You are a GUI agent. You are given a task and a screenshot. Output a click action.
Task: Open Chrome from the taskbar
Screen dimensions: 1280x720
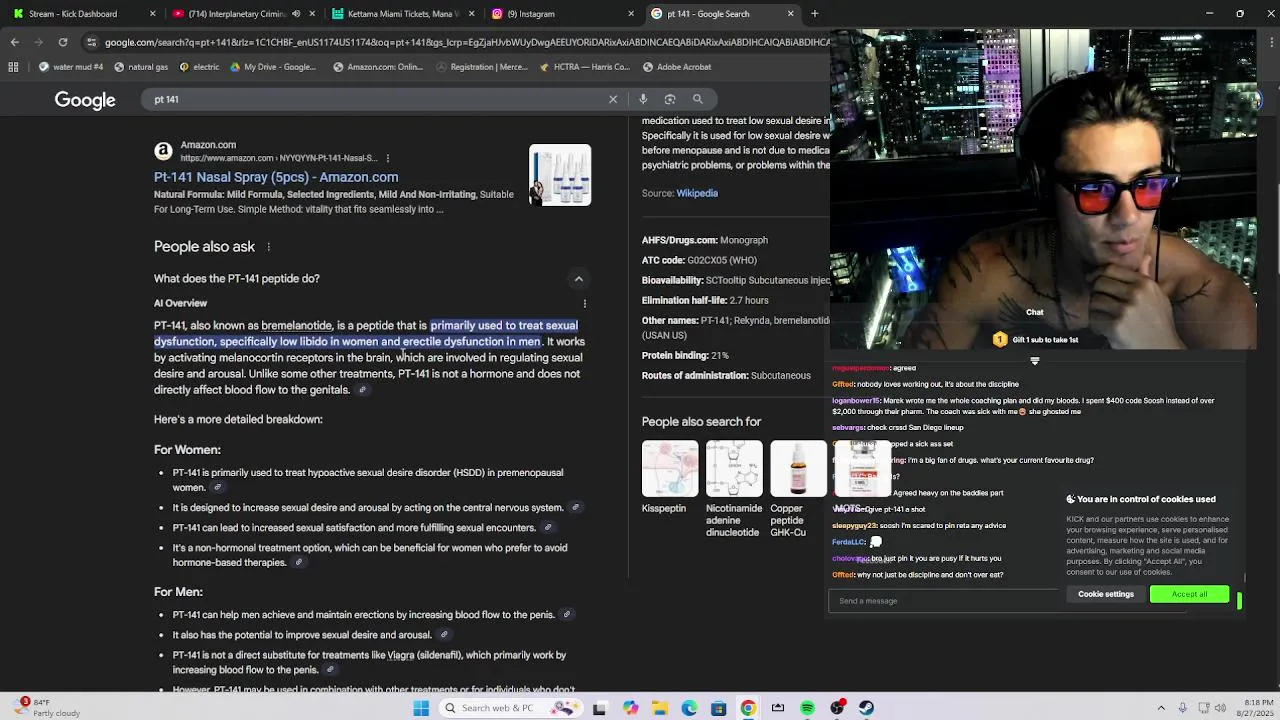pos(748,708)
